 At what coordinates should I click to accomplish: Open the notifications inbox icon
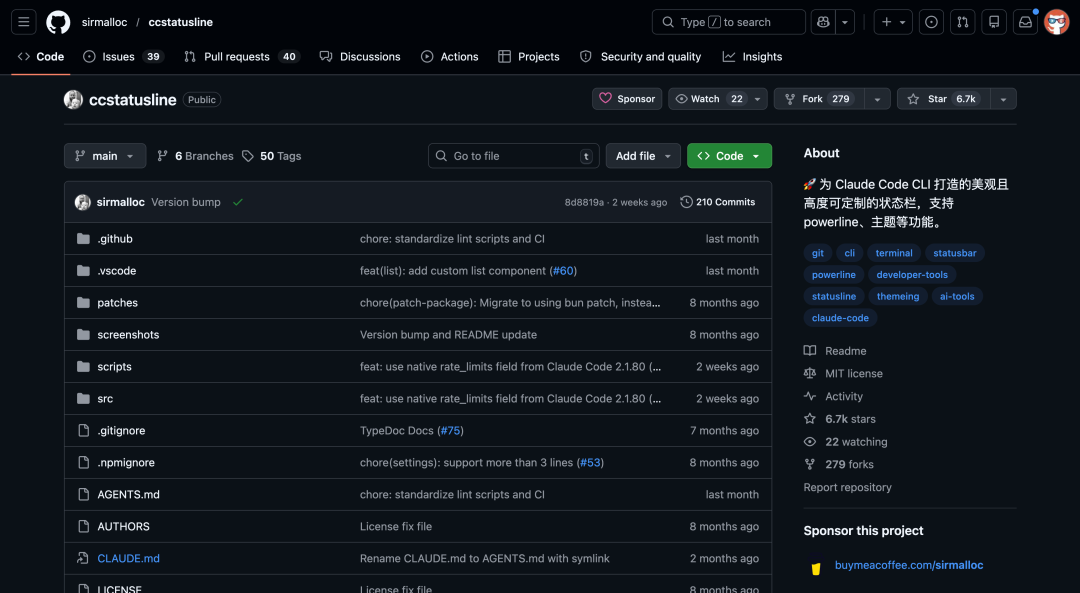coord(1024,21)
